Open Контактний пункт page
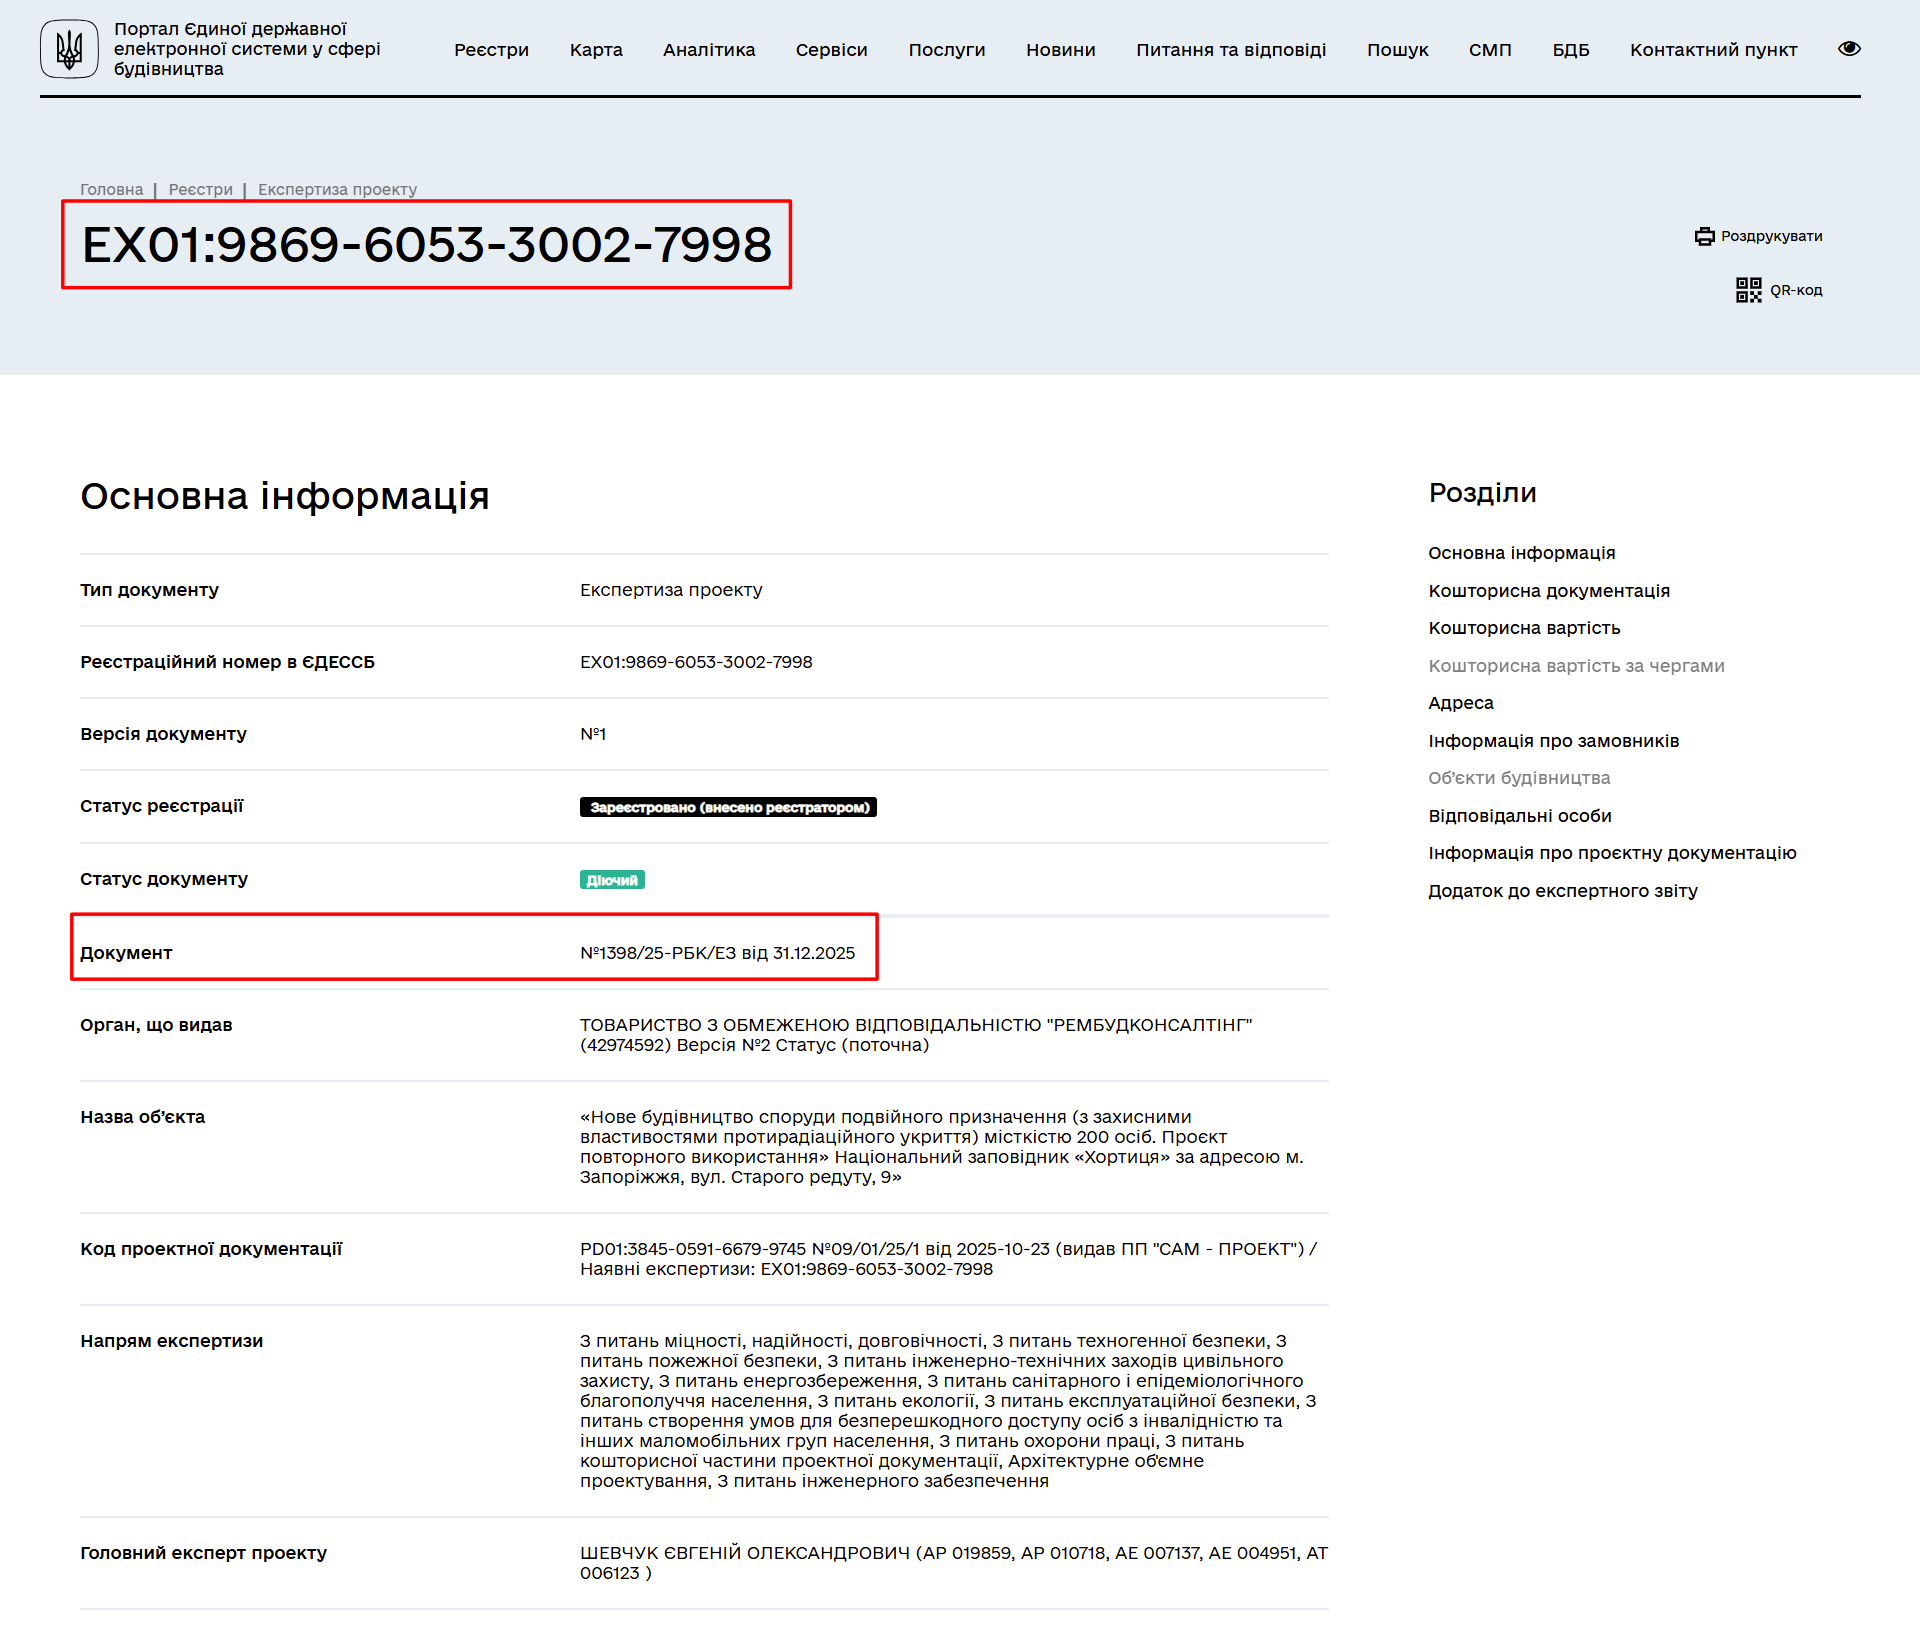This screenshot has height=1632, width=1920. tap(1713, 50)
